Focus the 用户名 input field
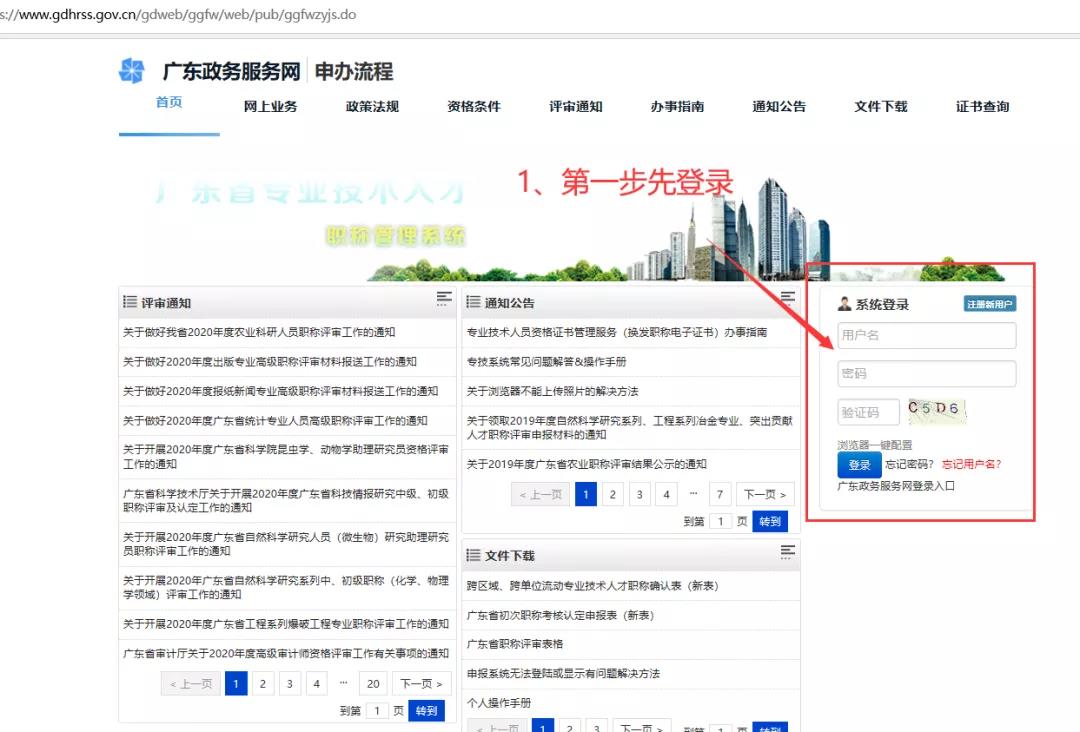 pyautogui.click(x=926, y=335)
